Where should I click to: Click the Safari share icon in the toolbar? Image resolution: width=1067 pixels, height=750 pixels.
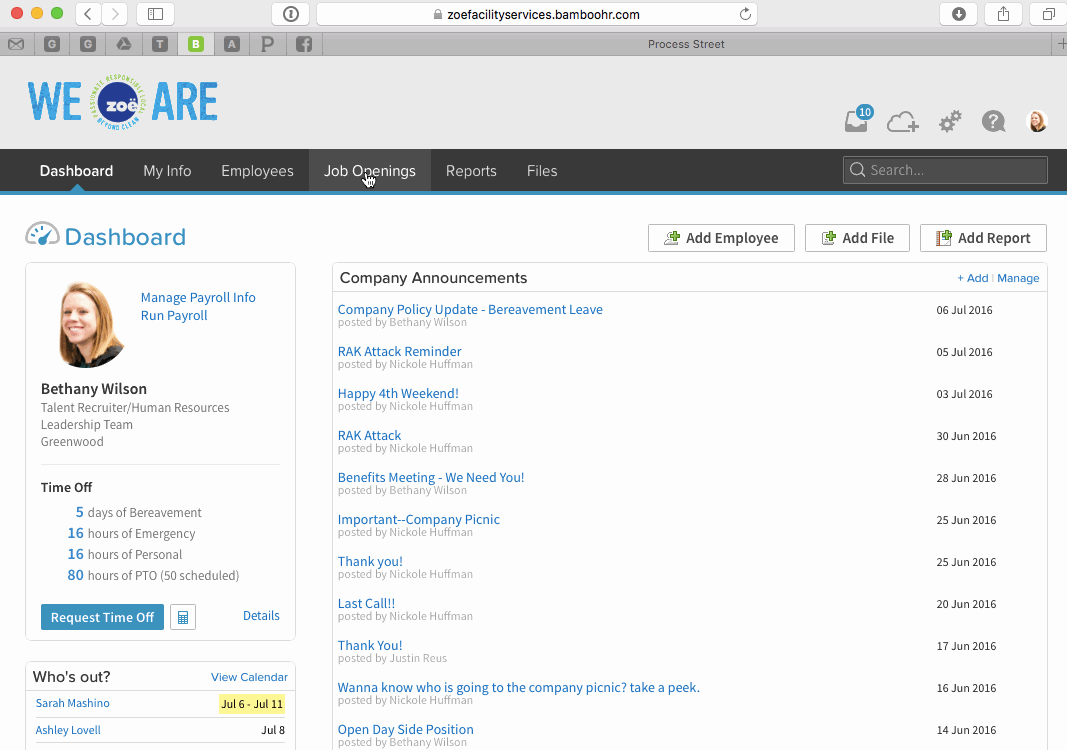[x=1003, y=14]
